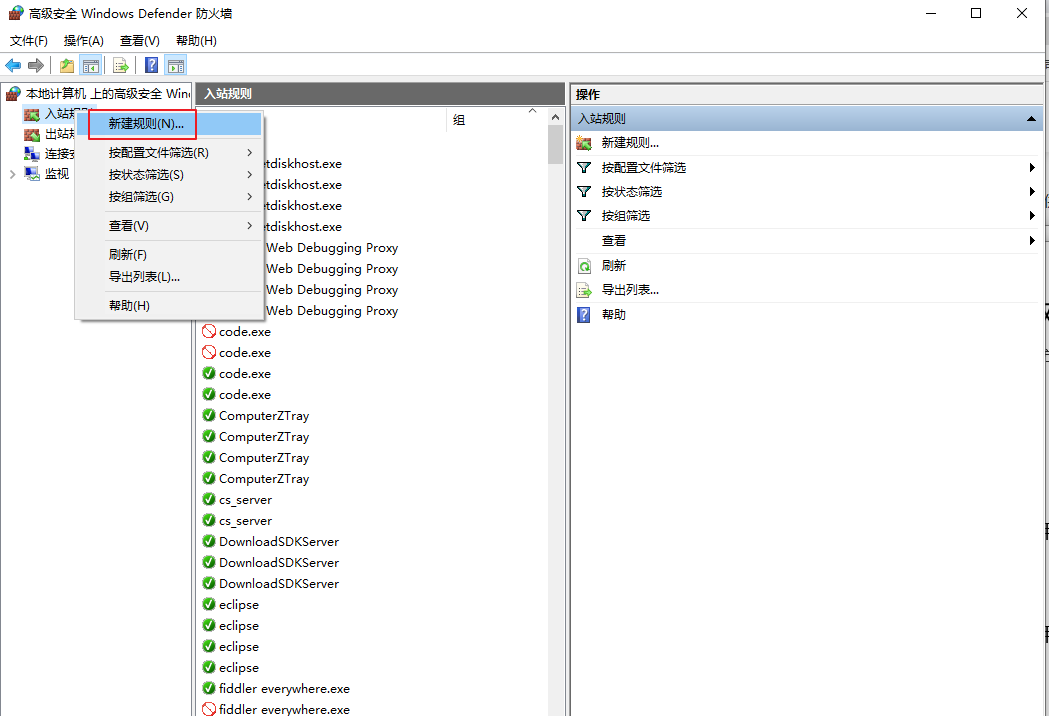Click the rules list scrollbar up arrow
Screen dimensions: 1049x716
click(555, 118)
